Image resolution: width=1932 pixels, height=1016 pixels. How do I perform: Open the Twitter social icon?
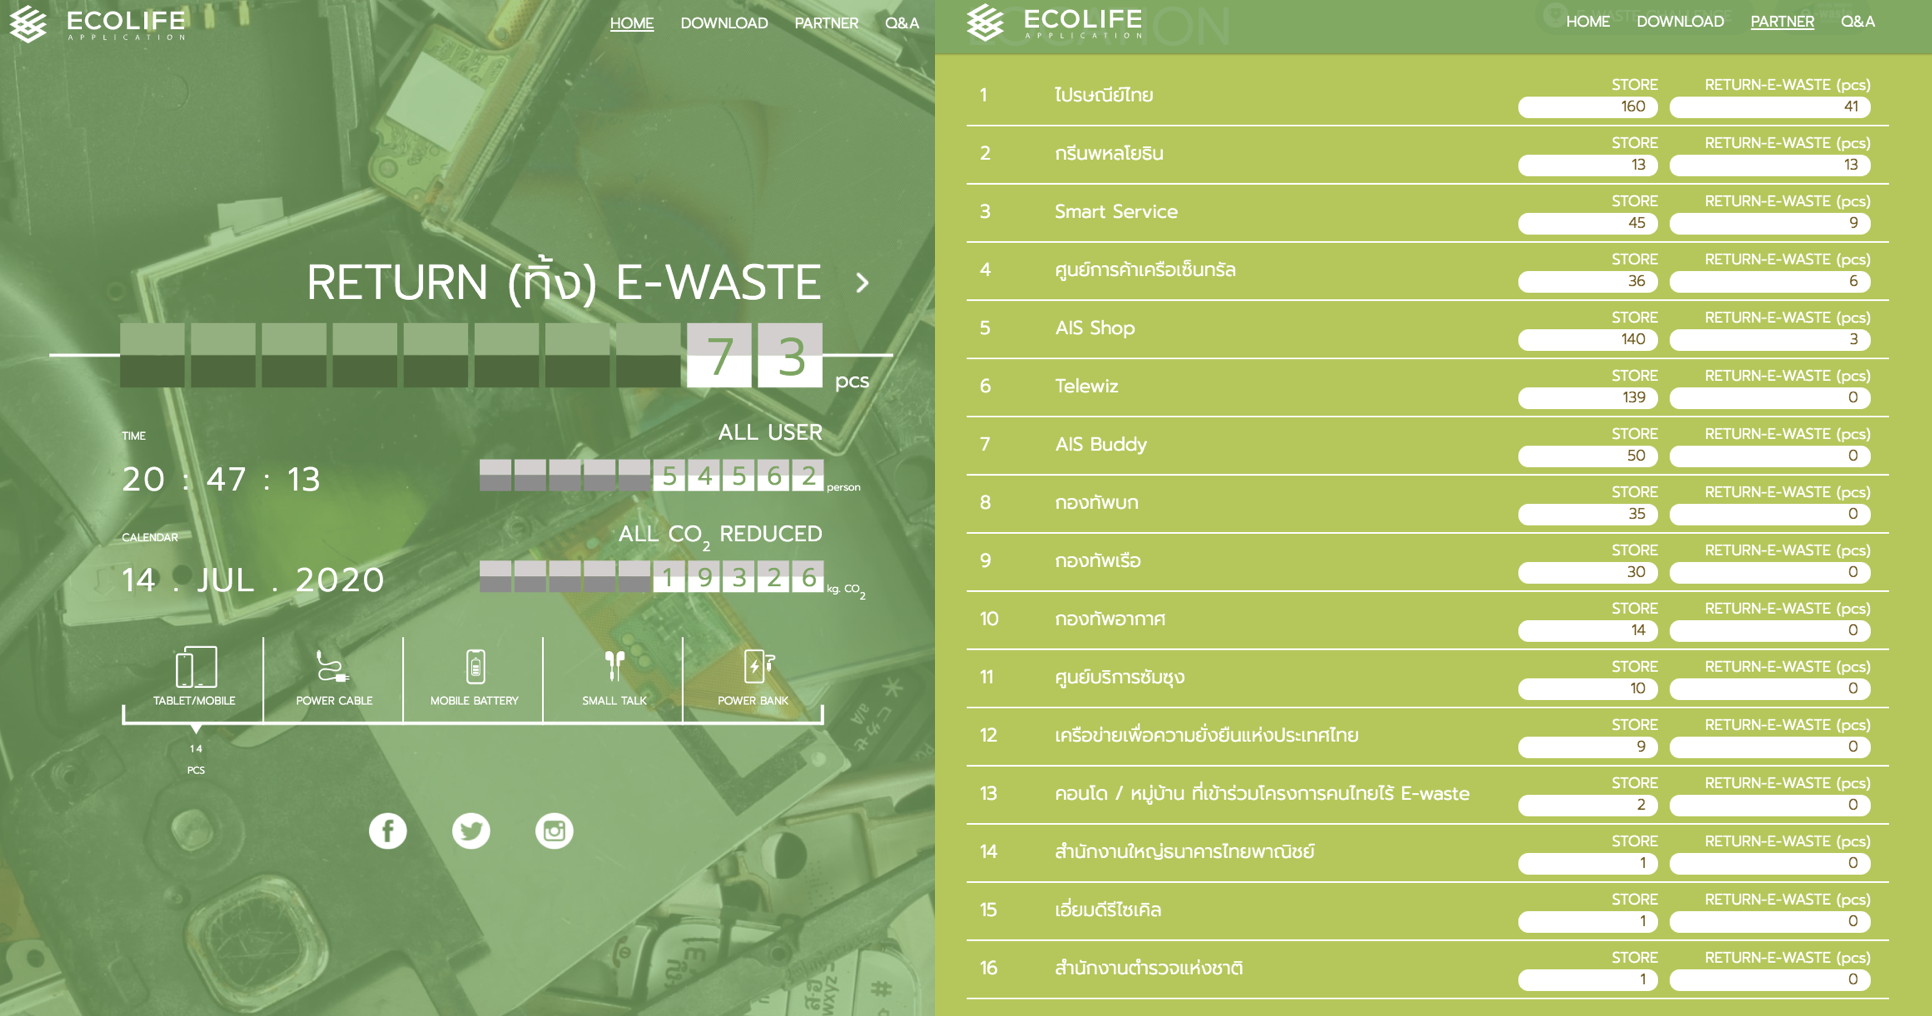pyautogui.click(x=471, y=831)
